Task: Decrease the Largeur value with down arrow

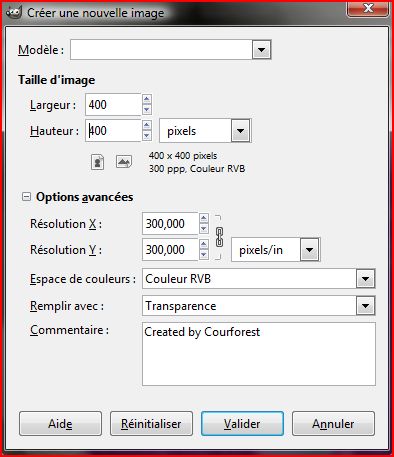Action: pos(147,109)
